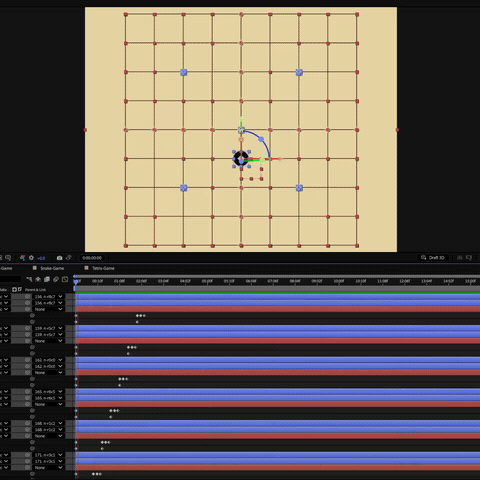The image size is (480, 480).
Task: Click the parent pick whip on the upper 156 row
Action: pyautogui.click(x=28, y=296)
